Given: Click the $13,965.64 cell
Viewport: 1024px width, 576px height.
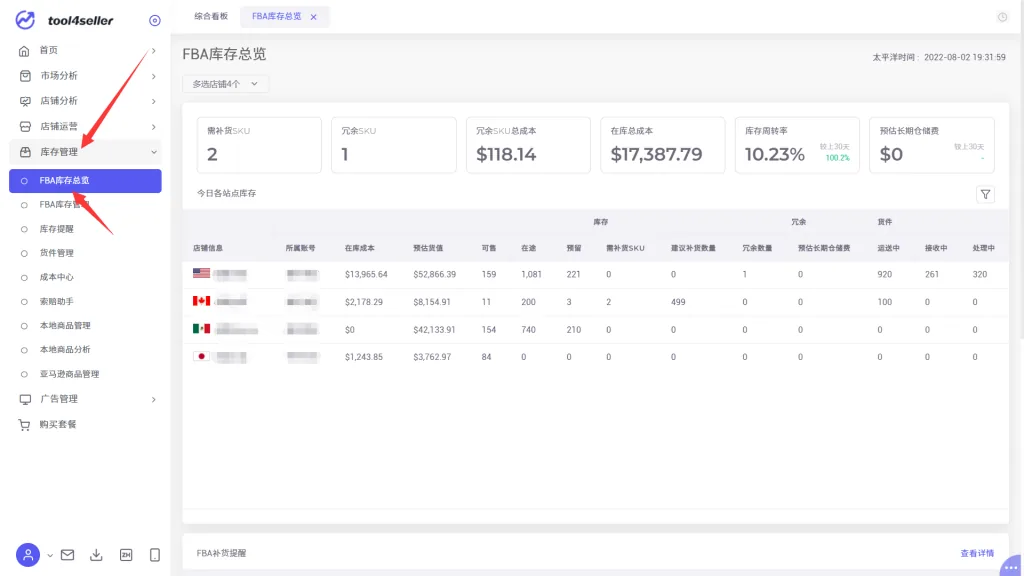Looking at the screenshot, I should coord(366,274).
